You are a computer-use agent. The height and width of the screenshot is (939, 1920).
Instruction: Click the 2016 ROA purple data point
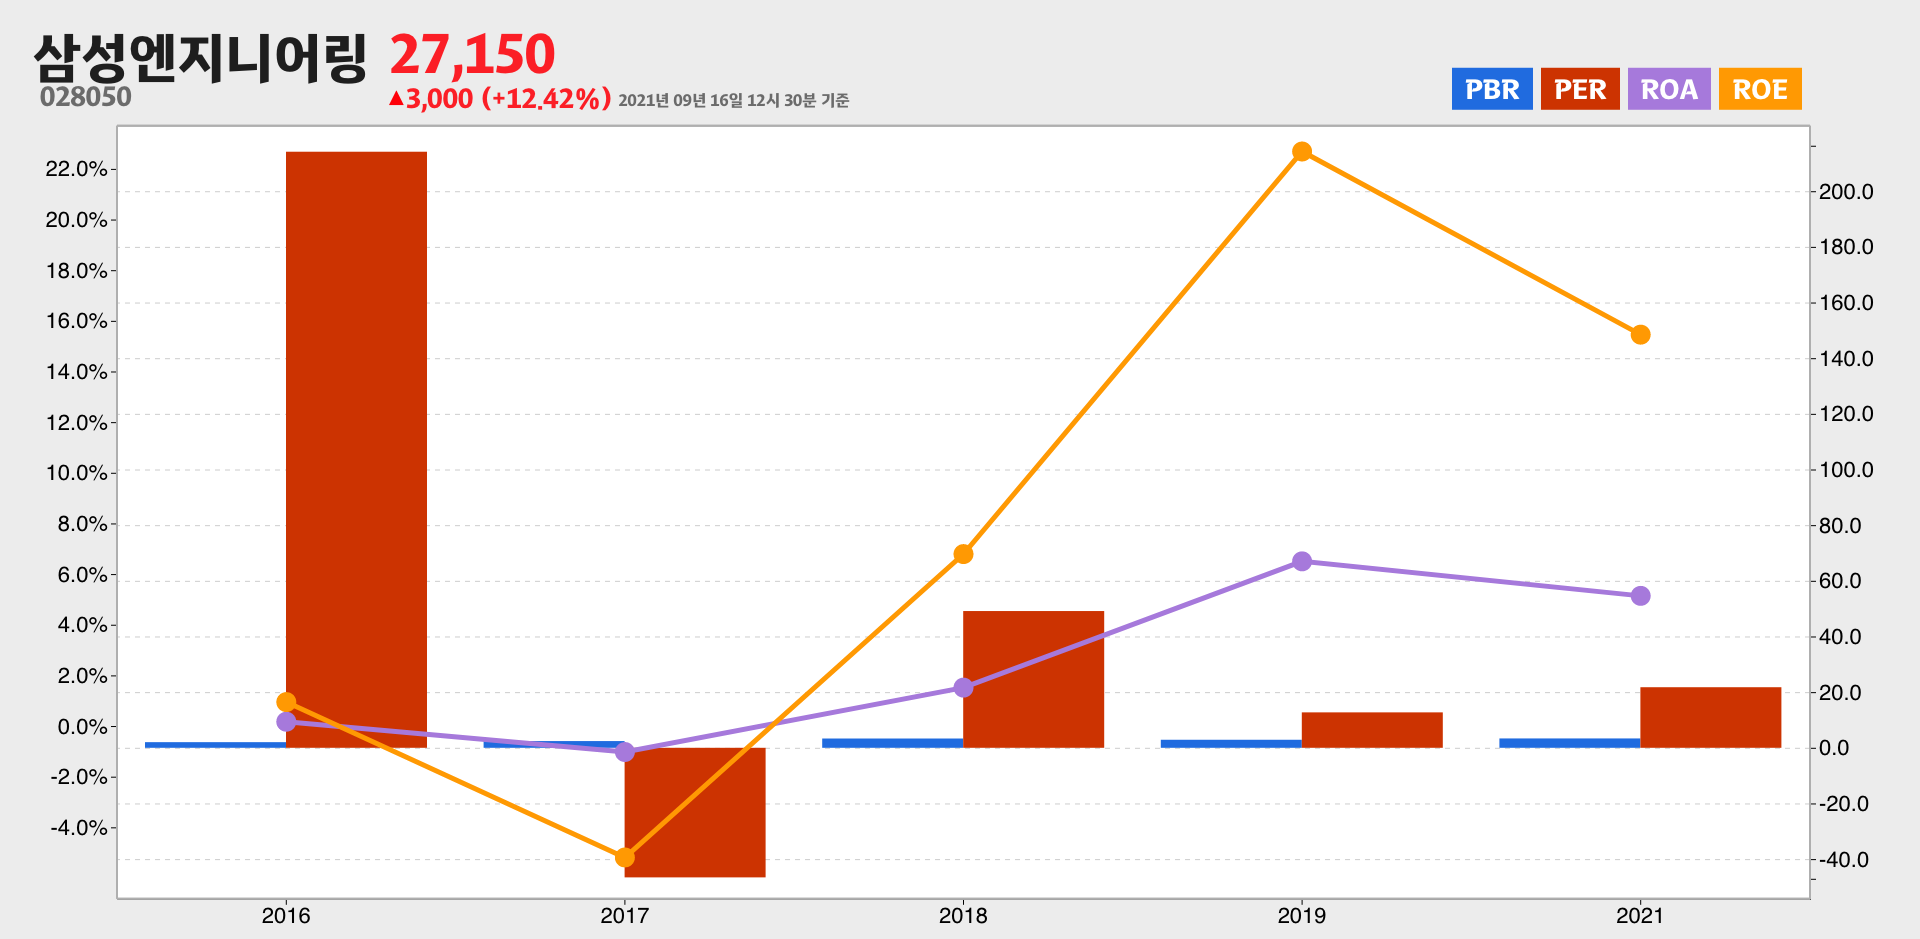click(x=286, y=722)
